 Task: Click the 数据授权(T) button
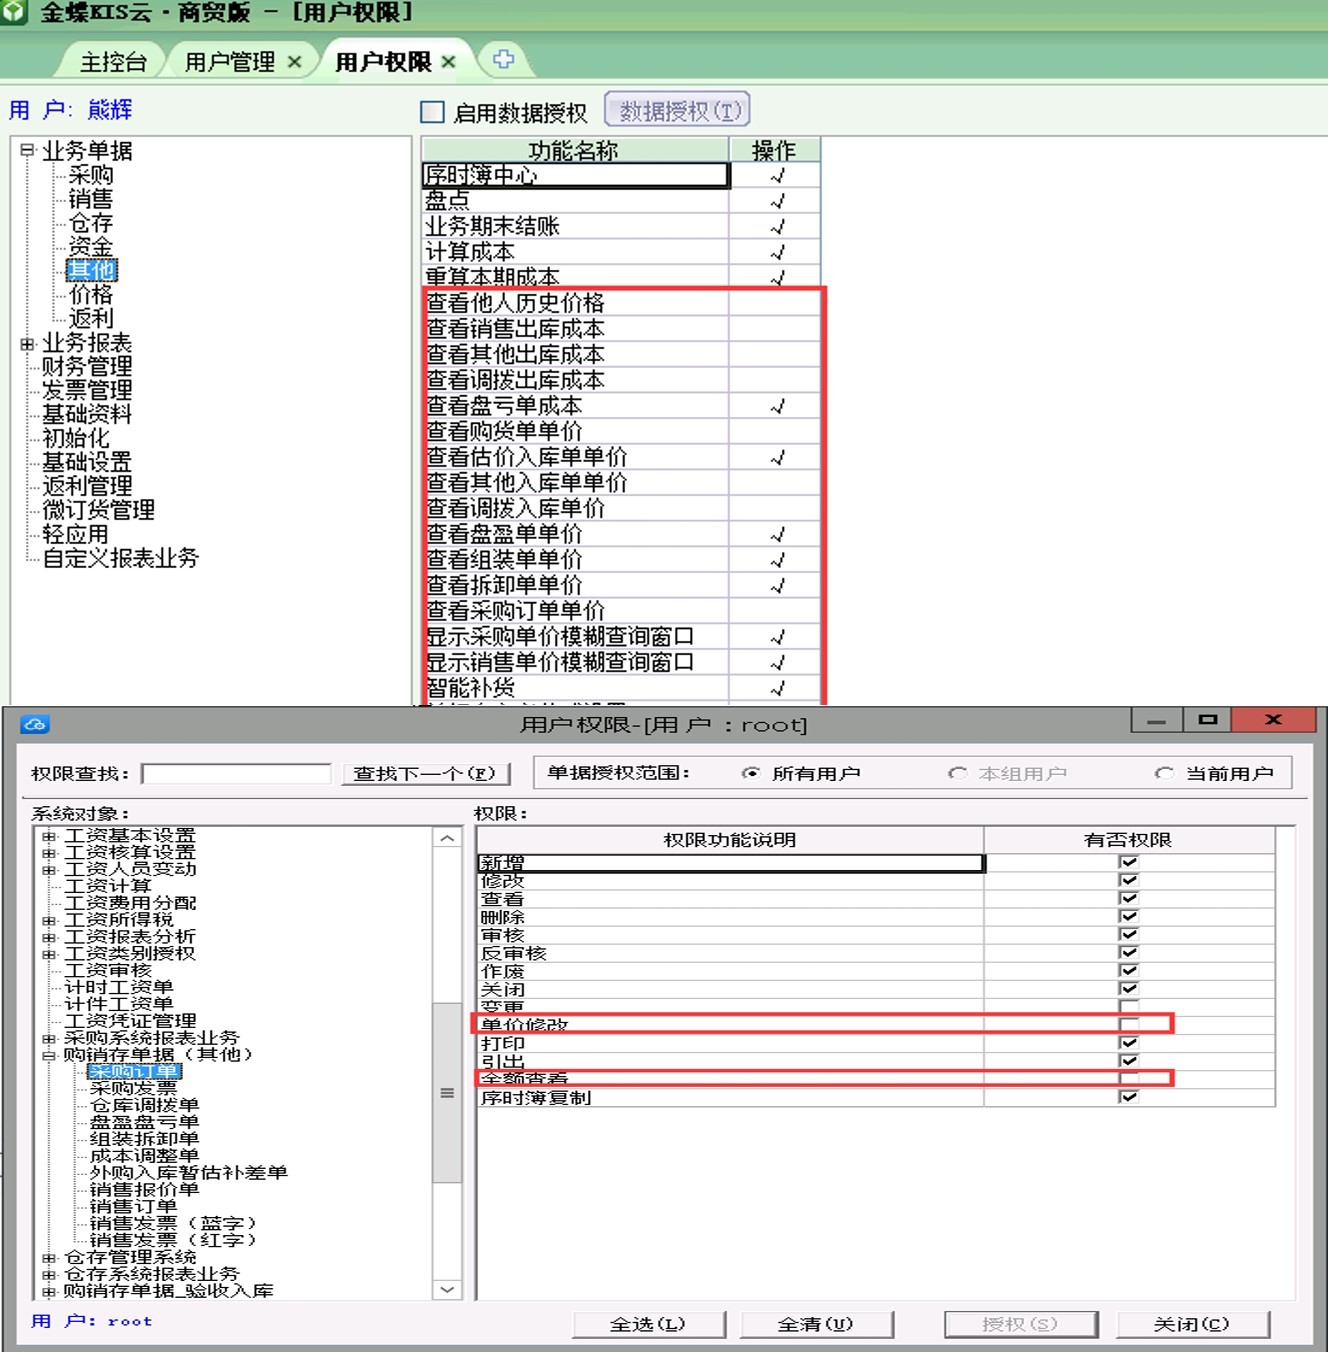677,111
